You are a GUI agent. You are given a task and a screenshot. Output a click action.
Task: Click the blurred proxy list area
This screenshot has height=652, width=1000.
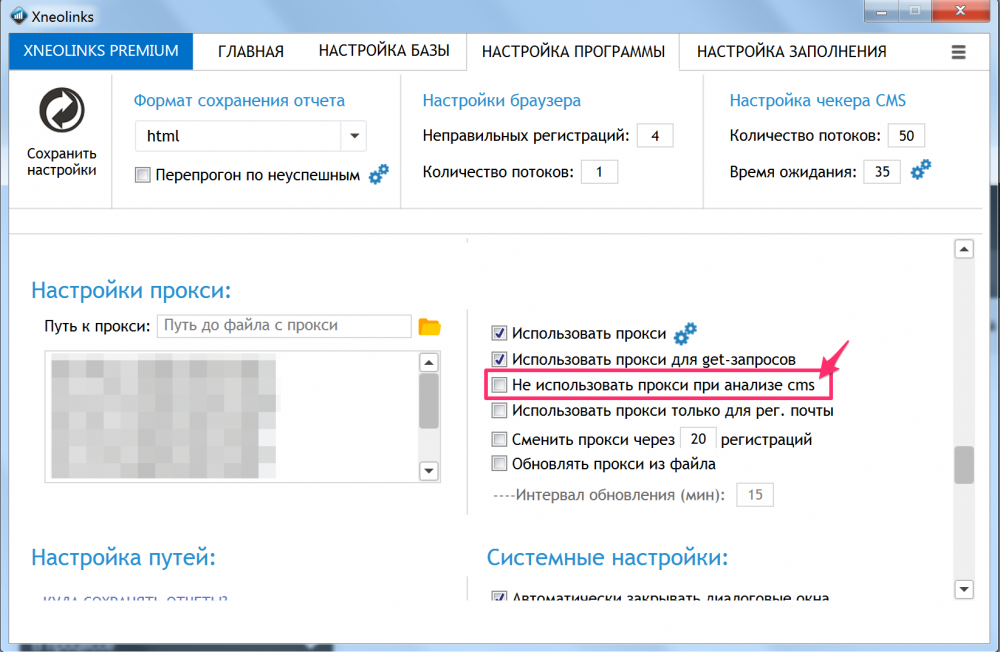coord(164,416)
